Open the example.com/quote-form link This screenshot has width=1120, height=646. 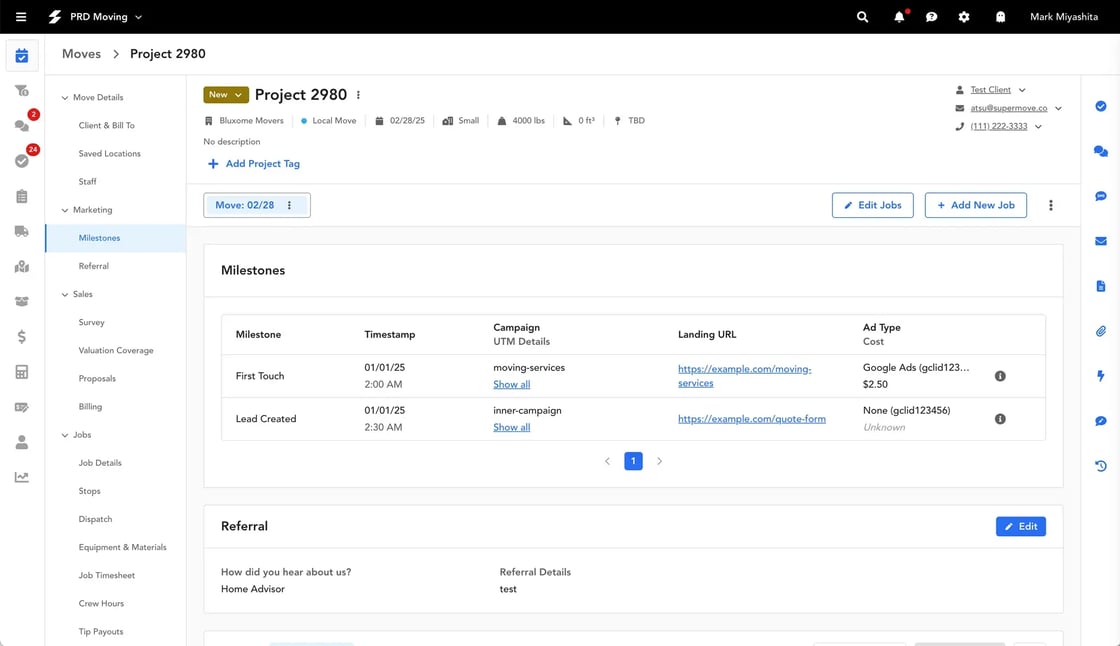(751, 419)
